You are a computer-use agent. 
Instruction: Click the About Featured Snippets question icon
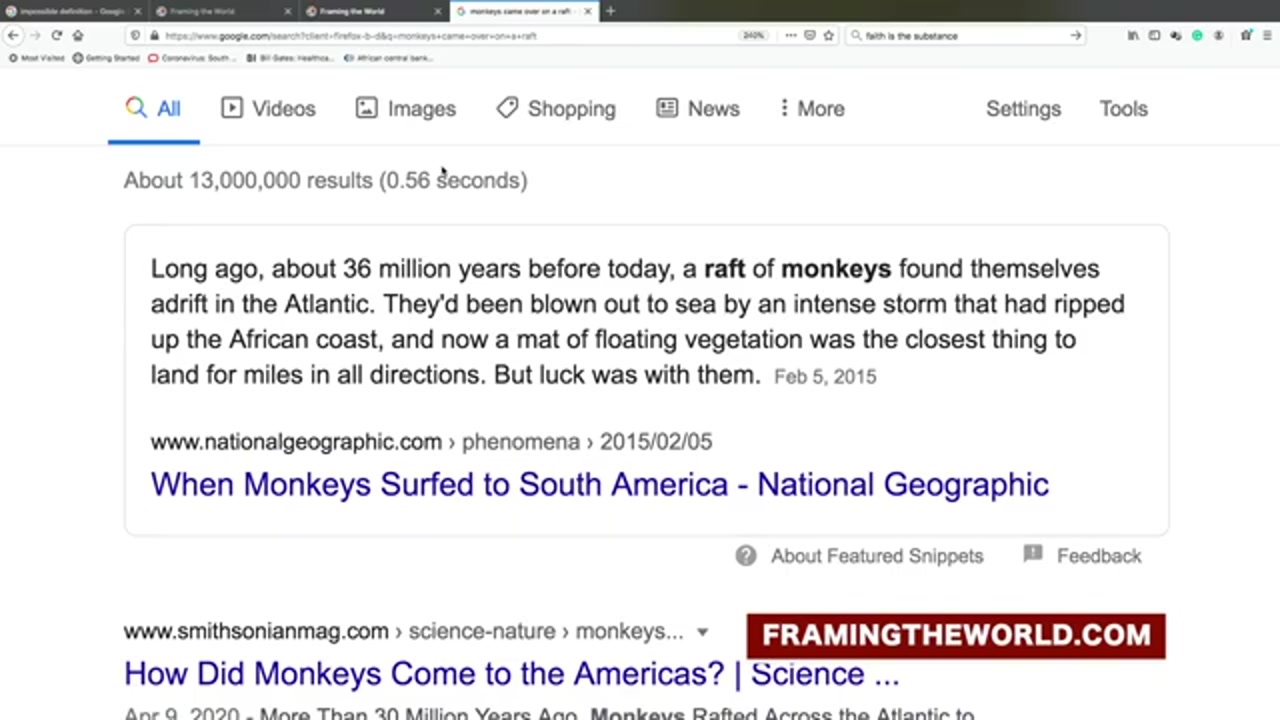pos(746,556)
